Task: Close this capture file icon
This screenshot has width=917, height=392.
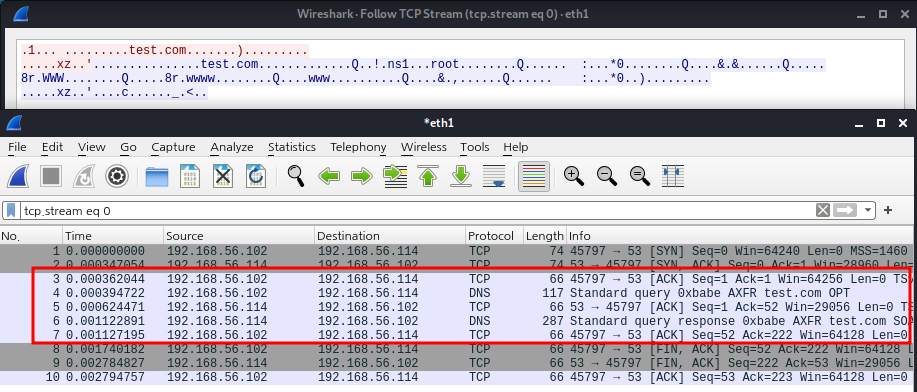Action: [223, 176]
